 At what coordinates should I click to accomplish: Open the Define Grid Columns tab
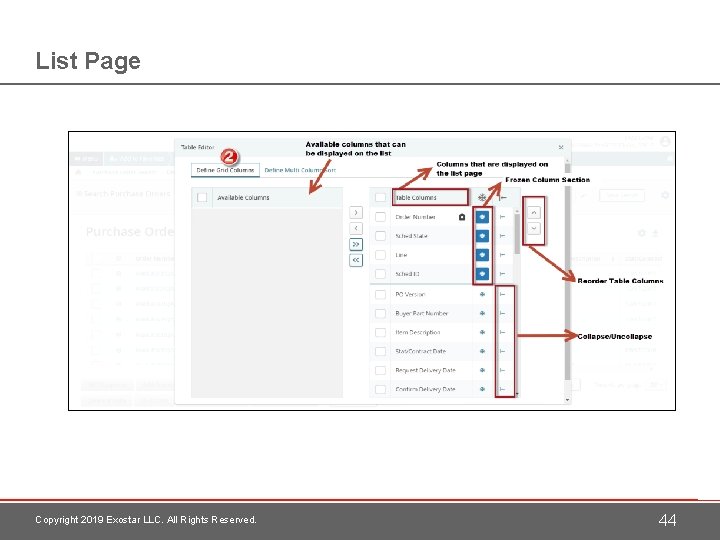(225, 170)
